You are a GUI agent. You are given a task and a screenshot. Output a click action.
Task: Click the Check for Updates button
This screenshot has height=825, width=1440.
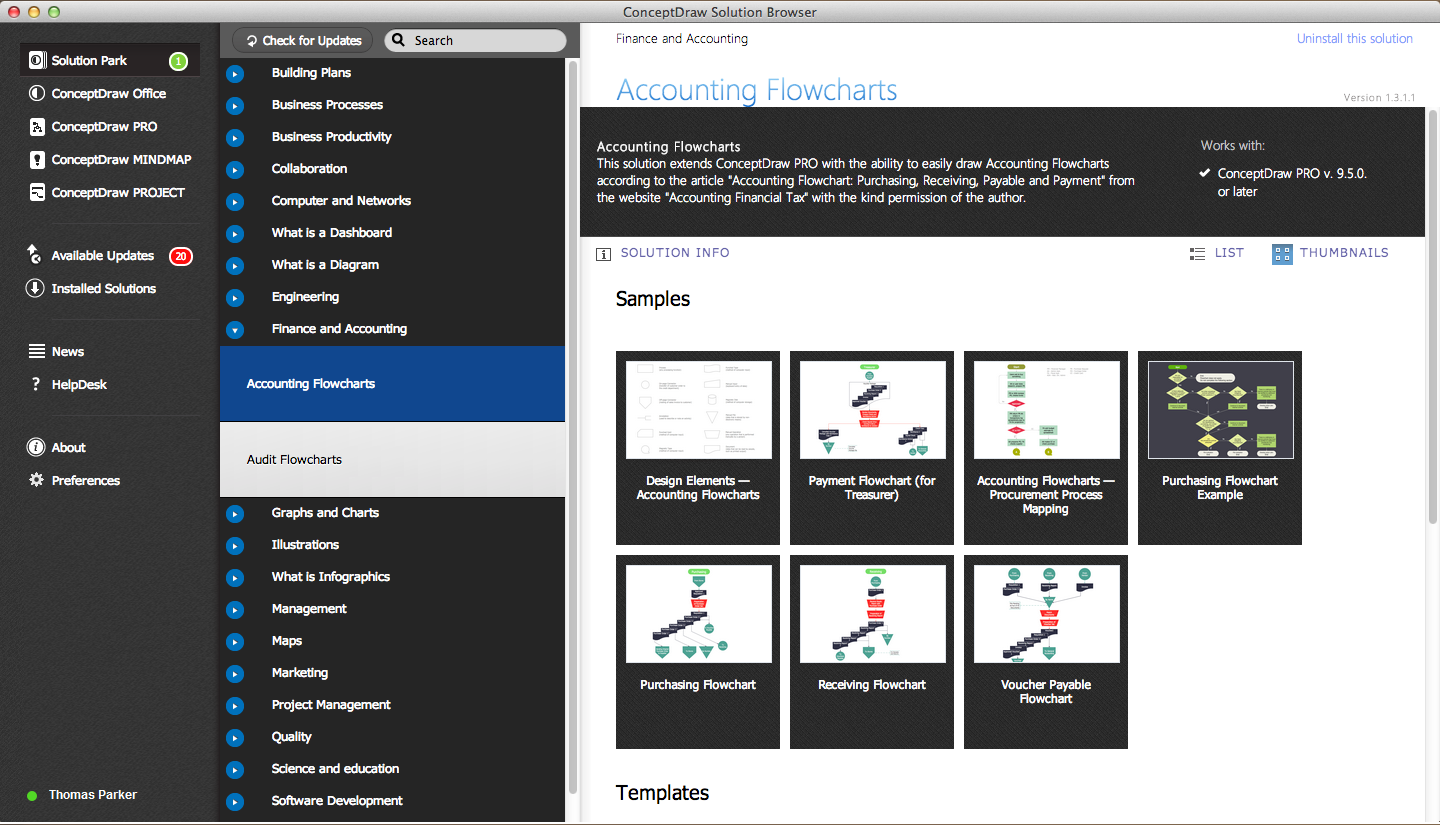click(x=303, y=41)
